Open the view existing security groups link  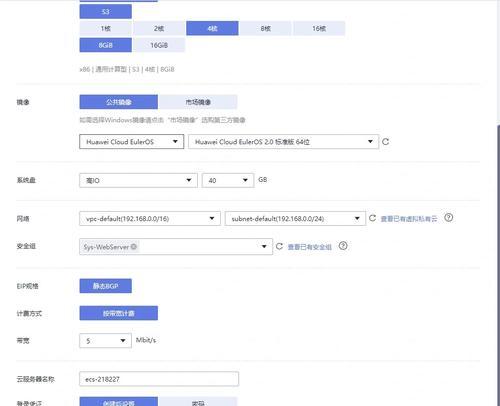(x=310, y=247)
